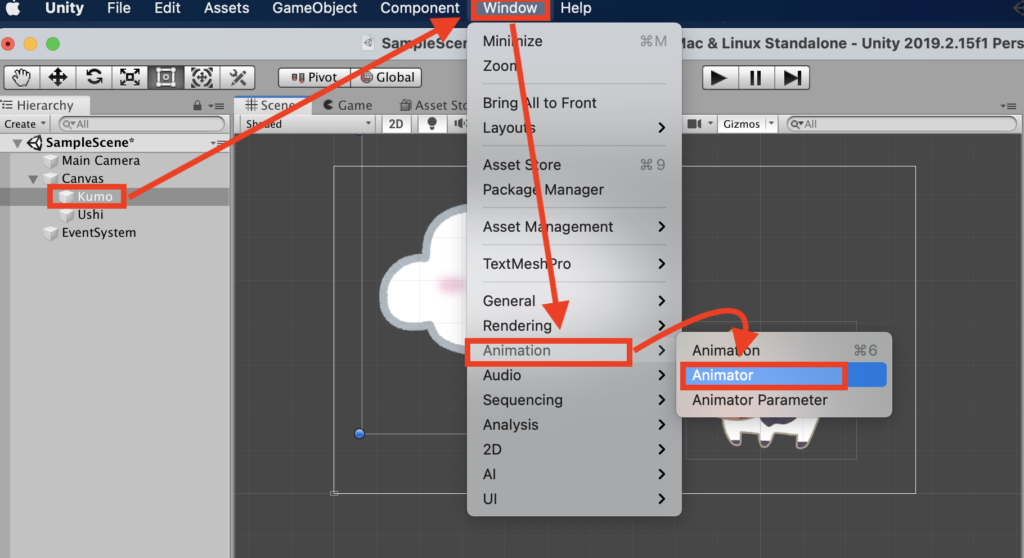This screenshot has height=558, width=1024.
Task: Select the Move tool
Action: (57, 77)
